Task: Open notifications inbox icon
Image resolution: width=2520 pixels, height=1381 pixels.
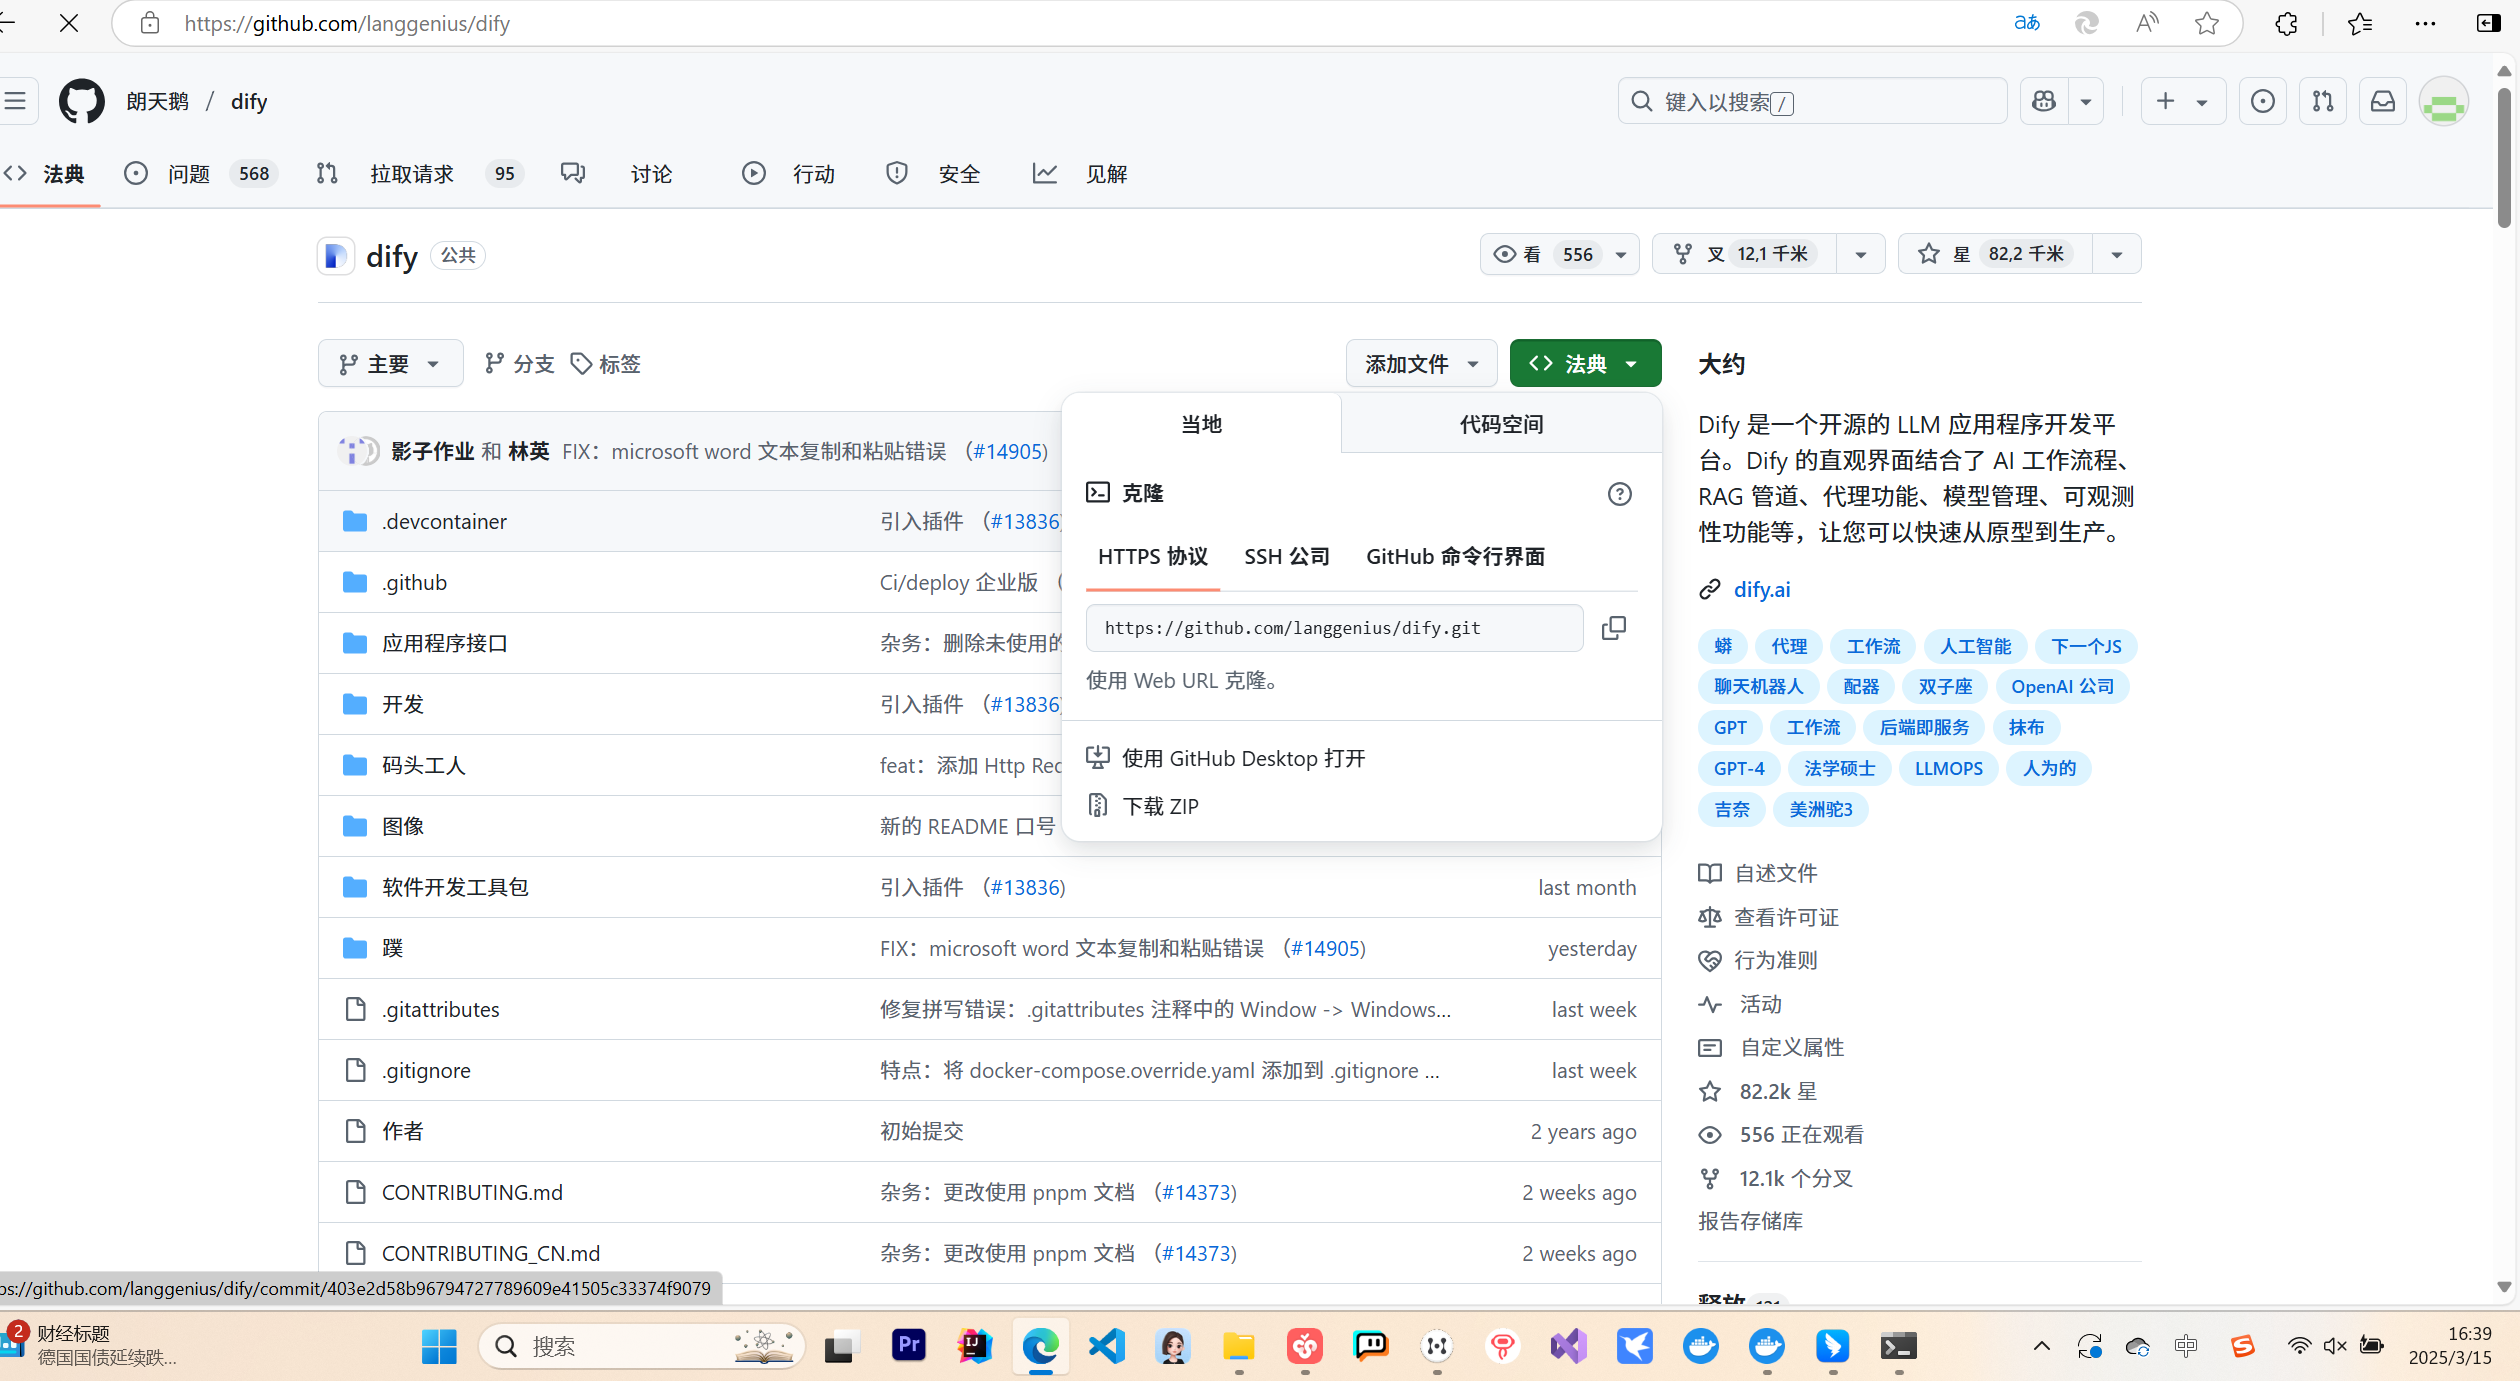Action: pyautogui.click(x=2383, y=101)
